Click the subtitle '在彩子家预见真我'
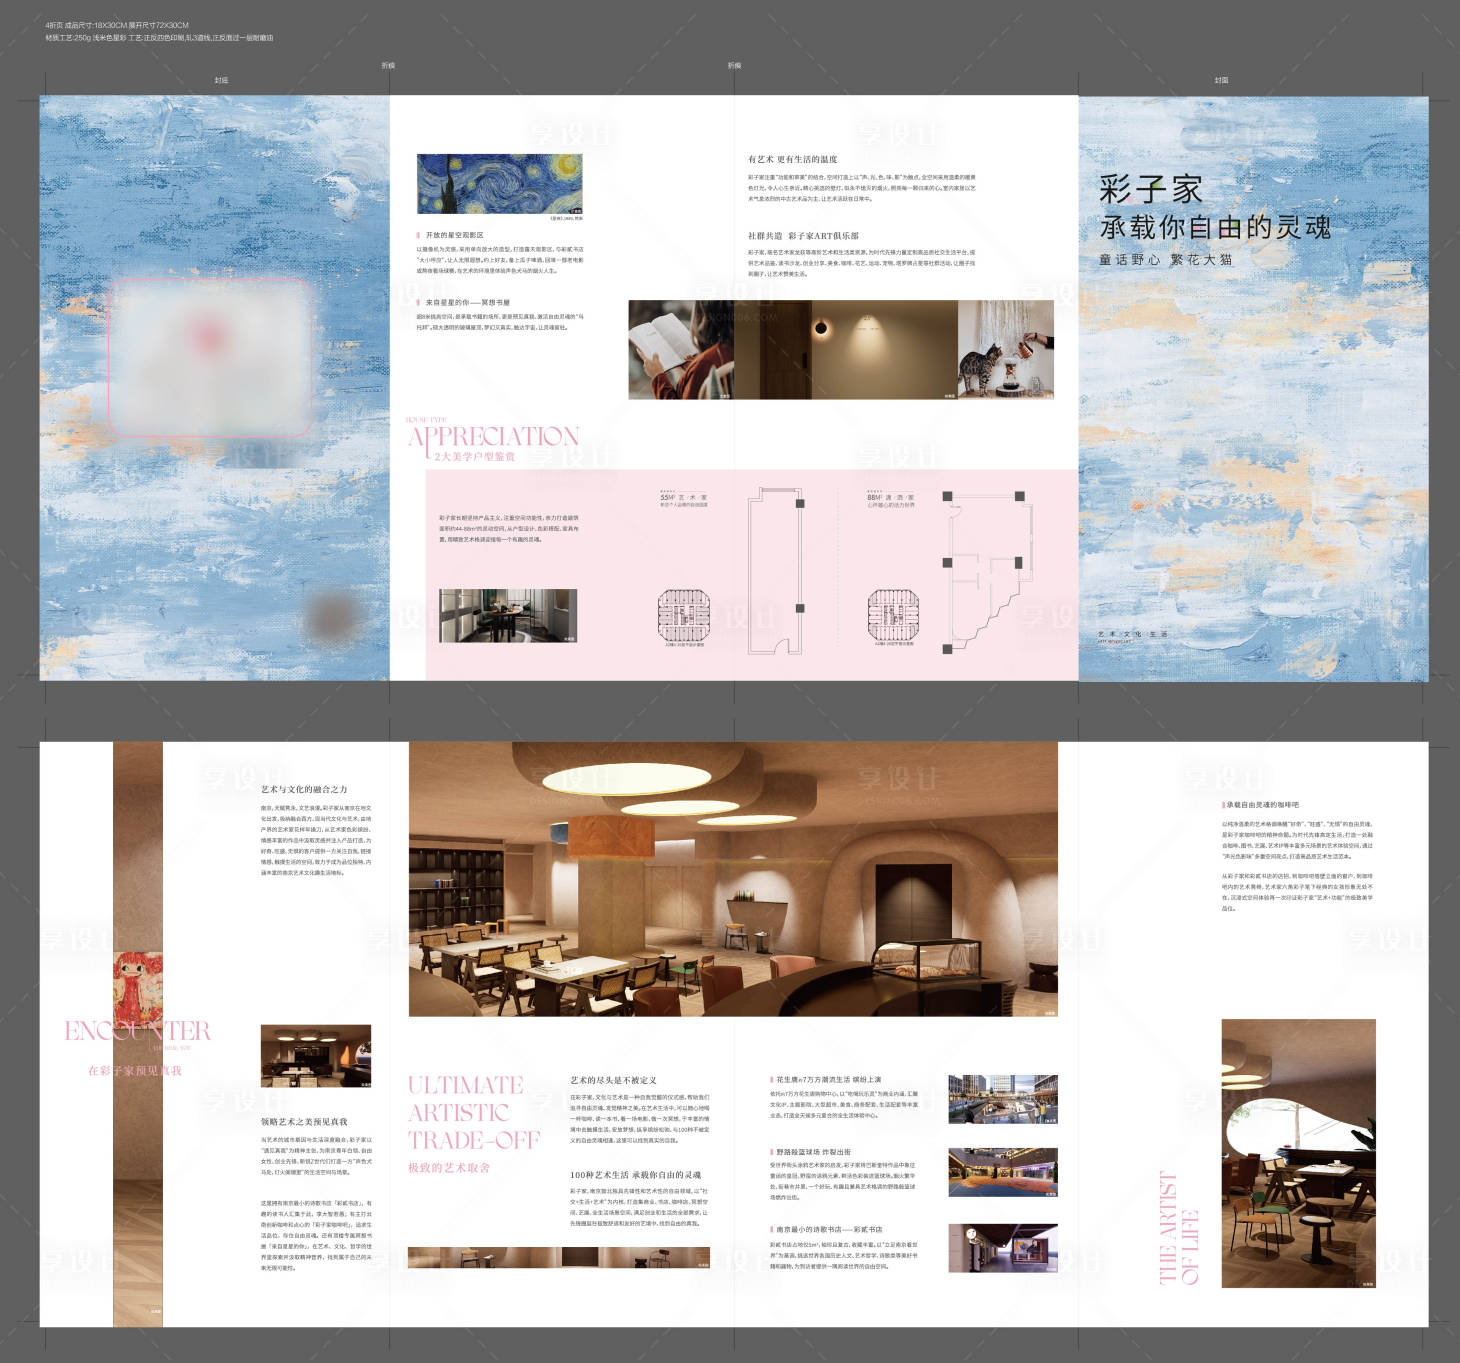 coord(135,1070)
